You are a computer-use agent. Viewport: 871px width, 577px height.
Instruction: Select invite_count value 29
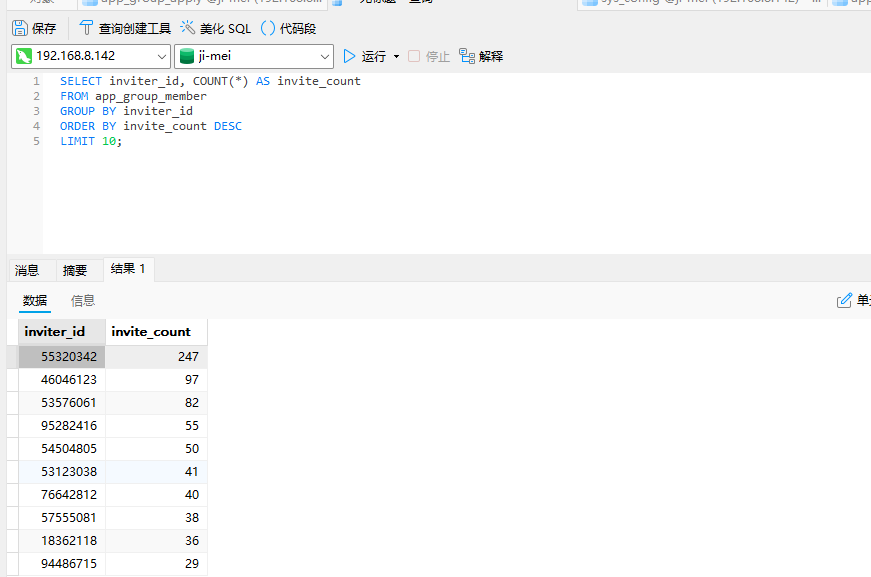point(157,564)
